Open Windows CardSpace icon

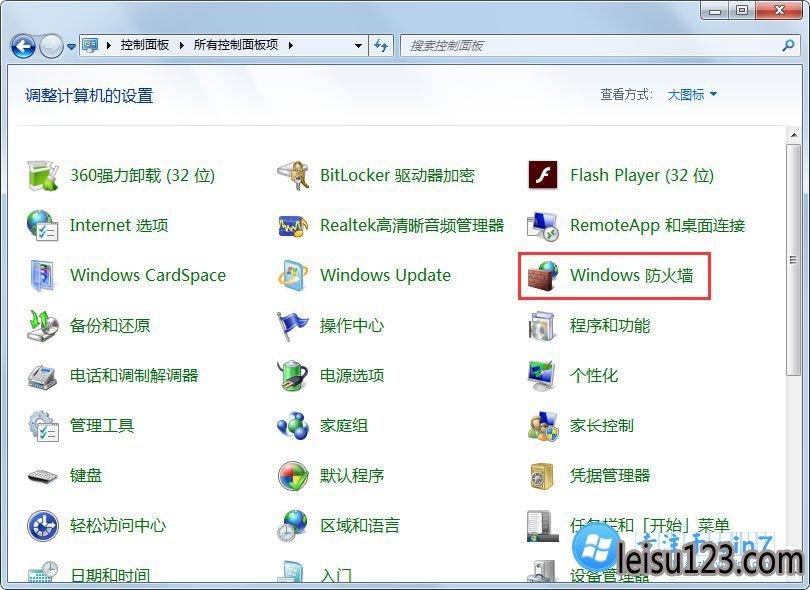[x=43, y=275]
